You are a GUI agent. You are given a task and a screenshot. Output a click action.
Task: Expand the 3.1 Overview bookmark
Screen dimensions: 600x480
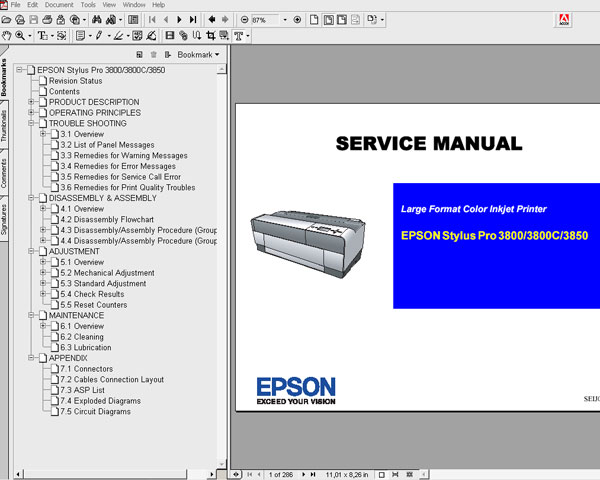pyautogui.click(x=43, y=134)
